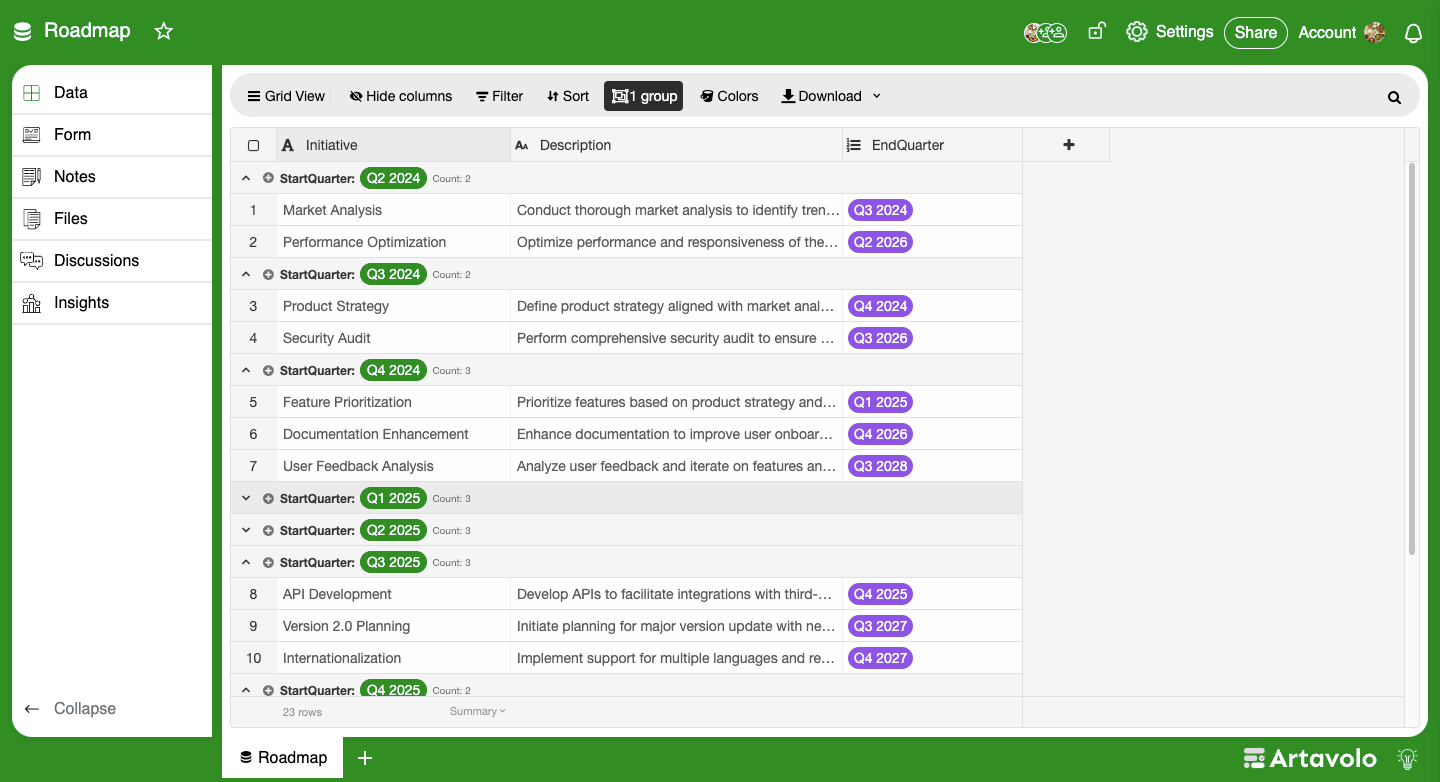This screenshot has height=782, width=1440.
Task: Open notifications via the bell icon
Action: (x=1413, y=31)
